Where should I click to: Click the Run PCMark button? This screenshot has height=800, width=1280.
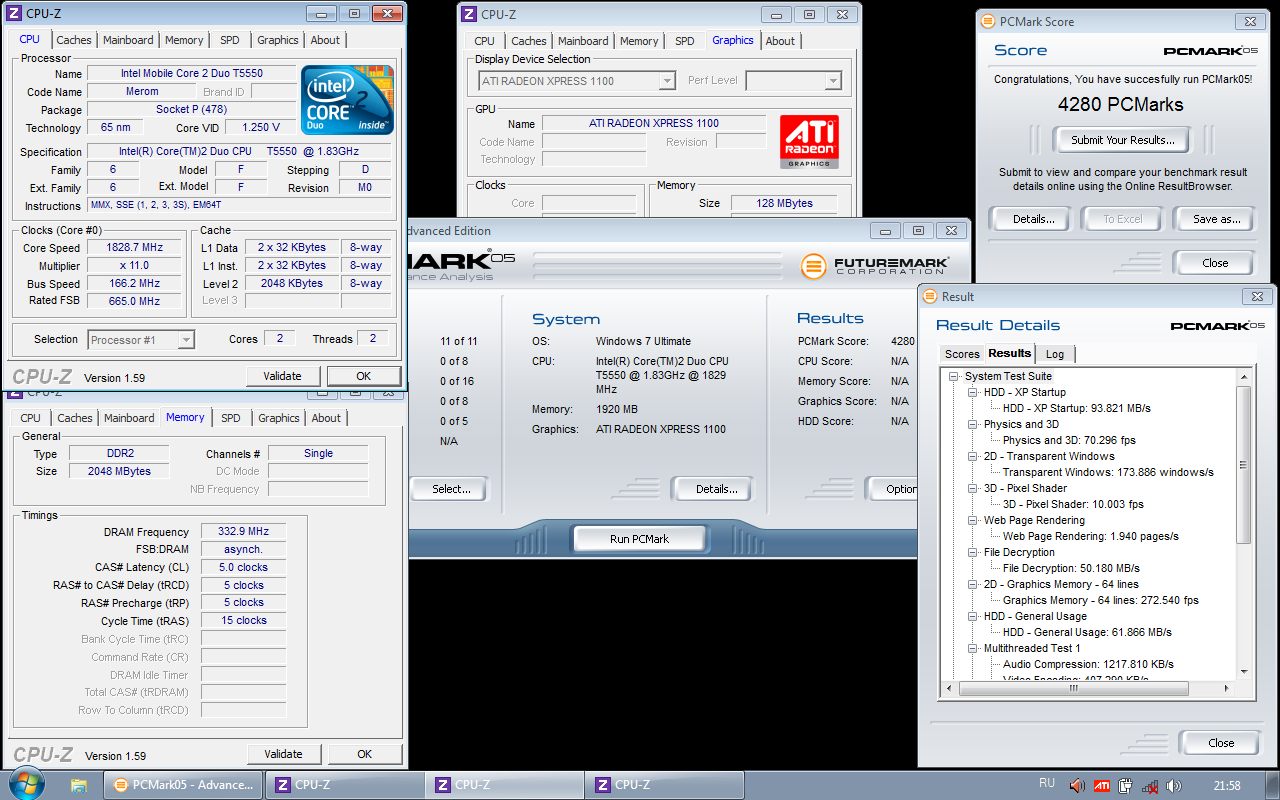(x=639, y=539)
